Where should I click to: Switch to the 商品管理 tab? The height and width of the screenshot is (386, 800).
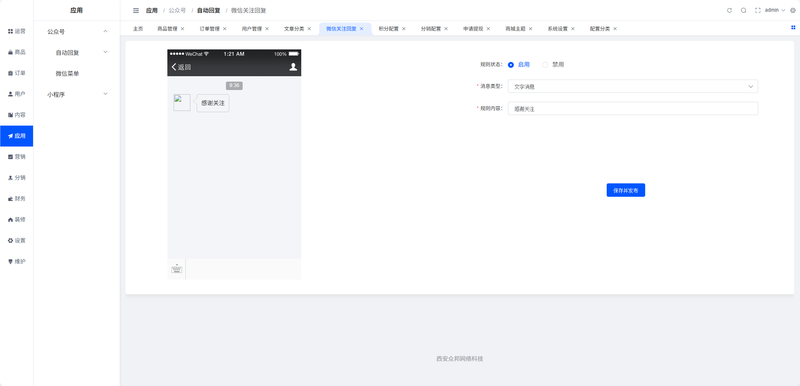pos(167,29)
